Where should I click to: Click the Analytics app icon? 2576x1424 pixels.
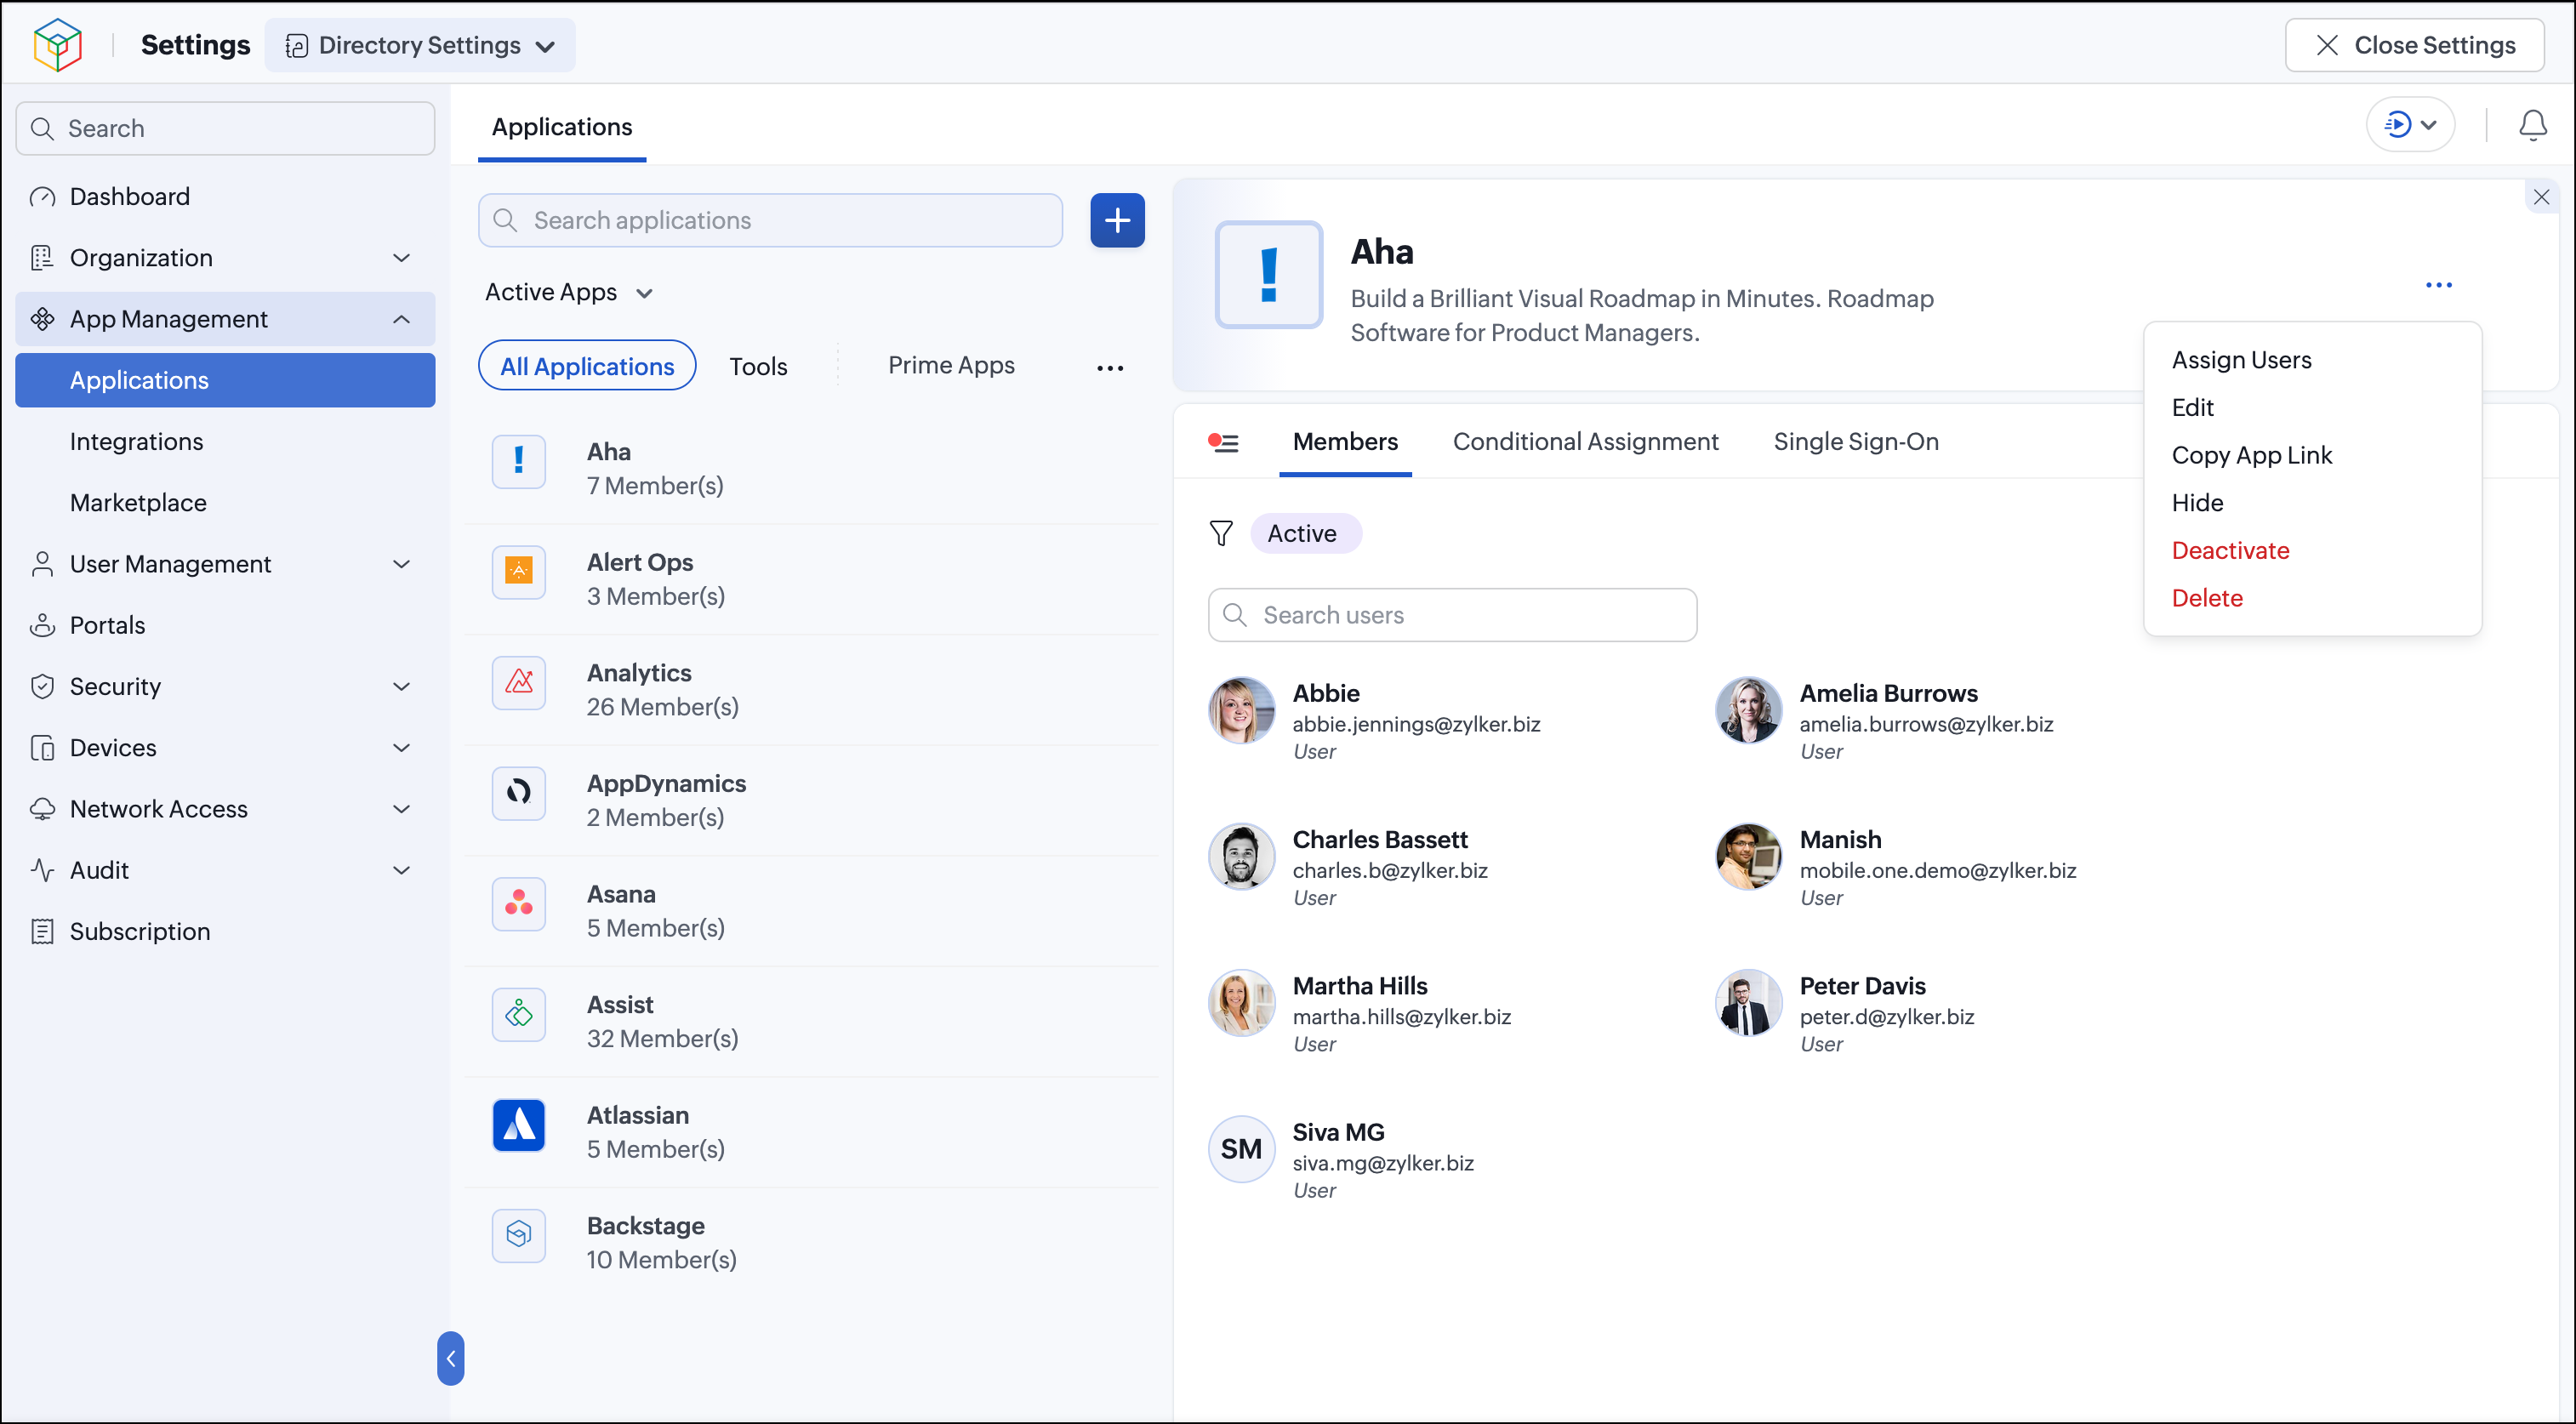pyautogui.click(x=518, y=682)
